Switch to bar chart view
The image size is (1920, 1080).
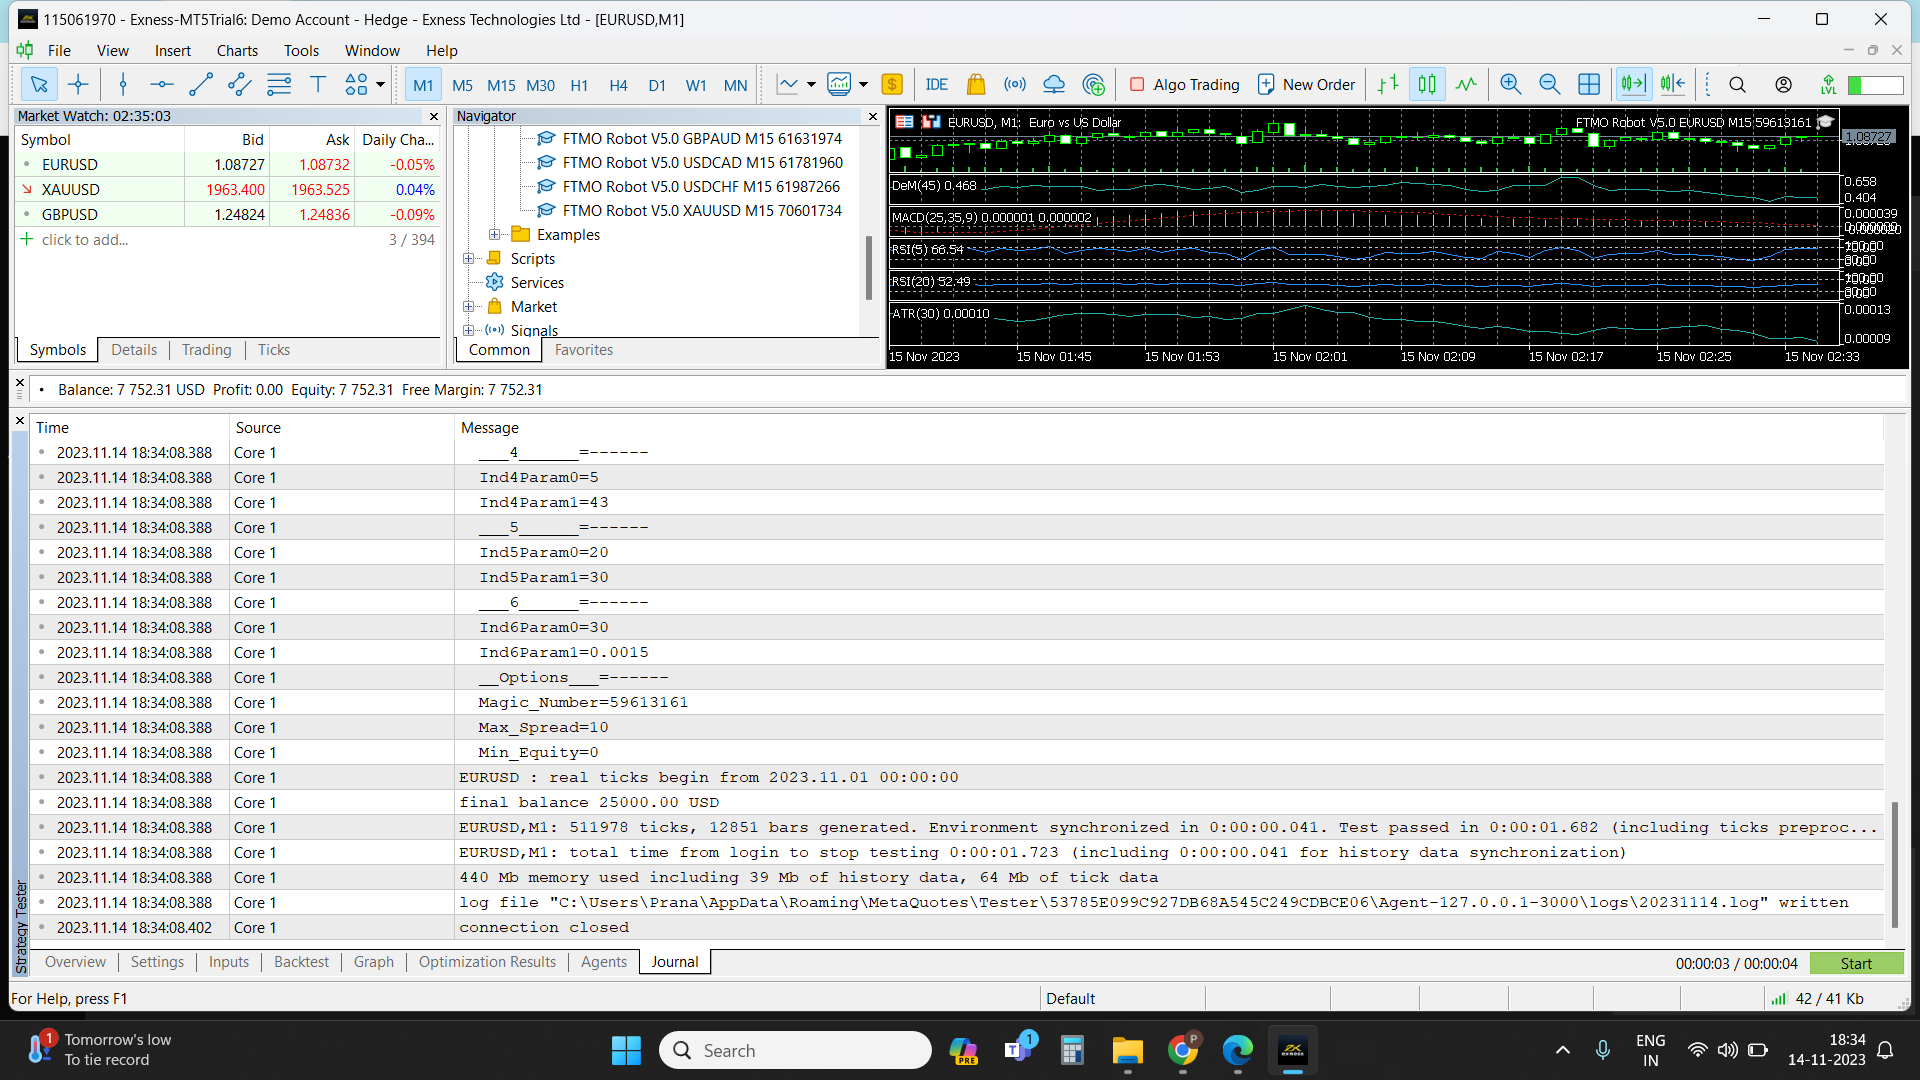(x=1388, y=85)
